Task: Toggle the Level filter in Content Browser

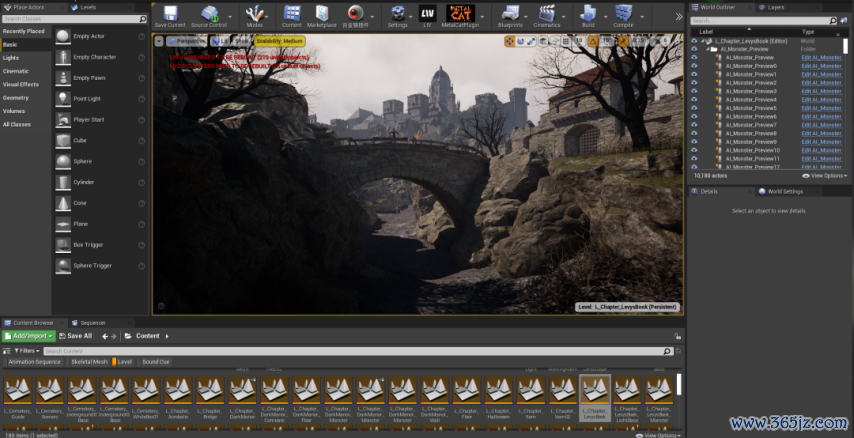Action: coord(124,362)
